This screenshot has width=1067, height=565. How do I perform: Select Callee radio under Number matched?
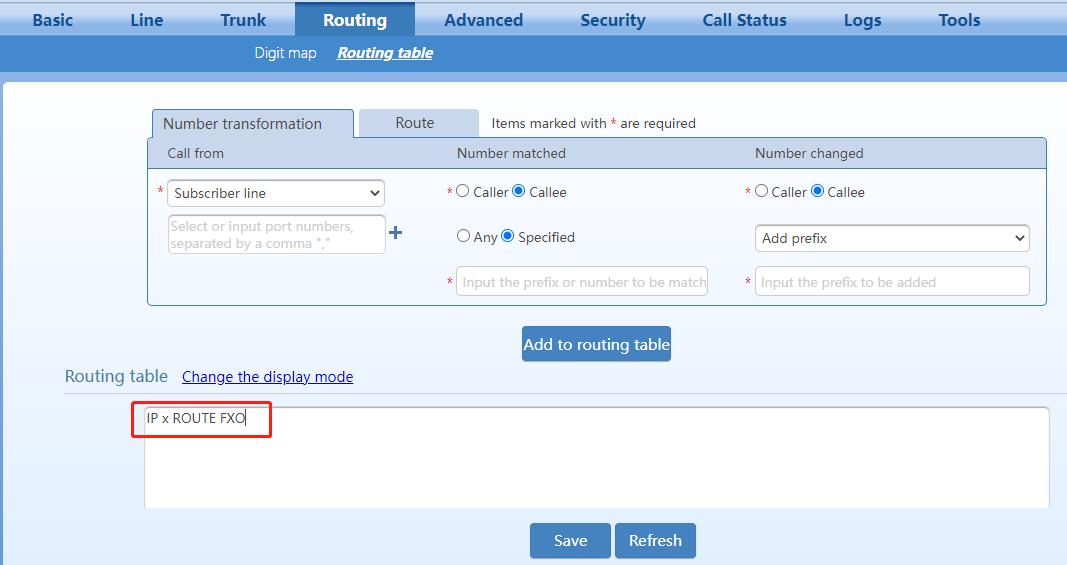coord(518,192)
